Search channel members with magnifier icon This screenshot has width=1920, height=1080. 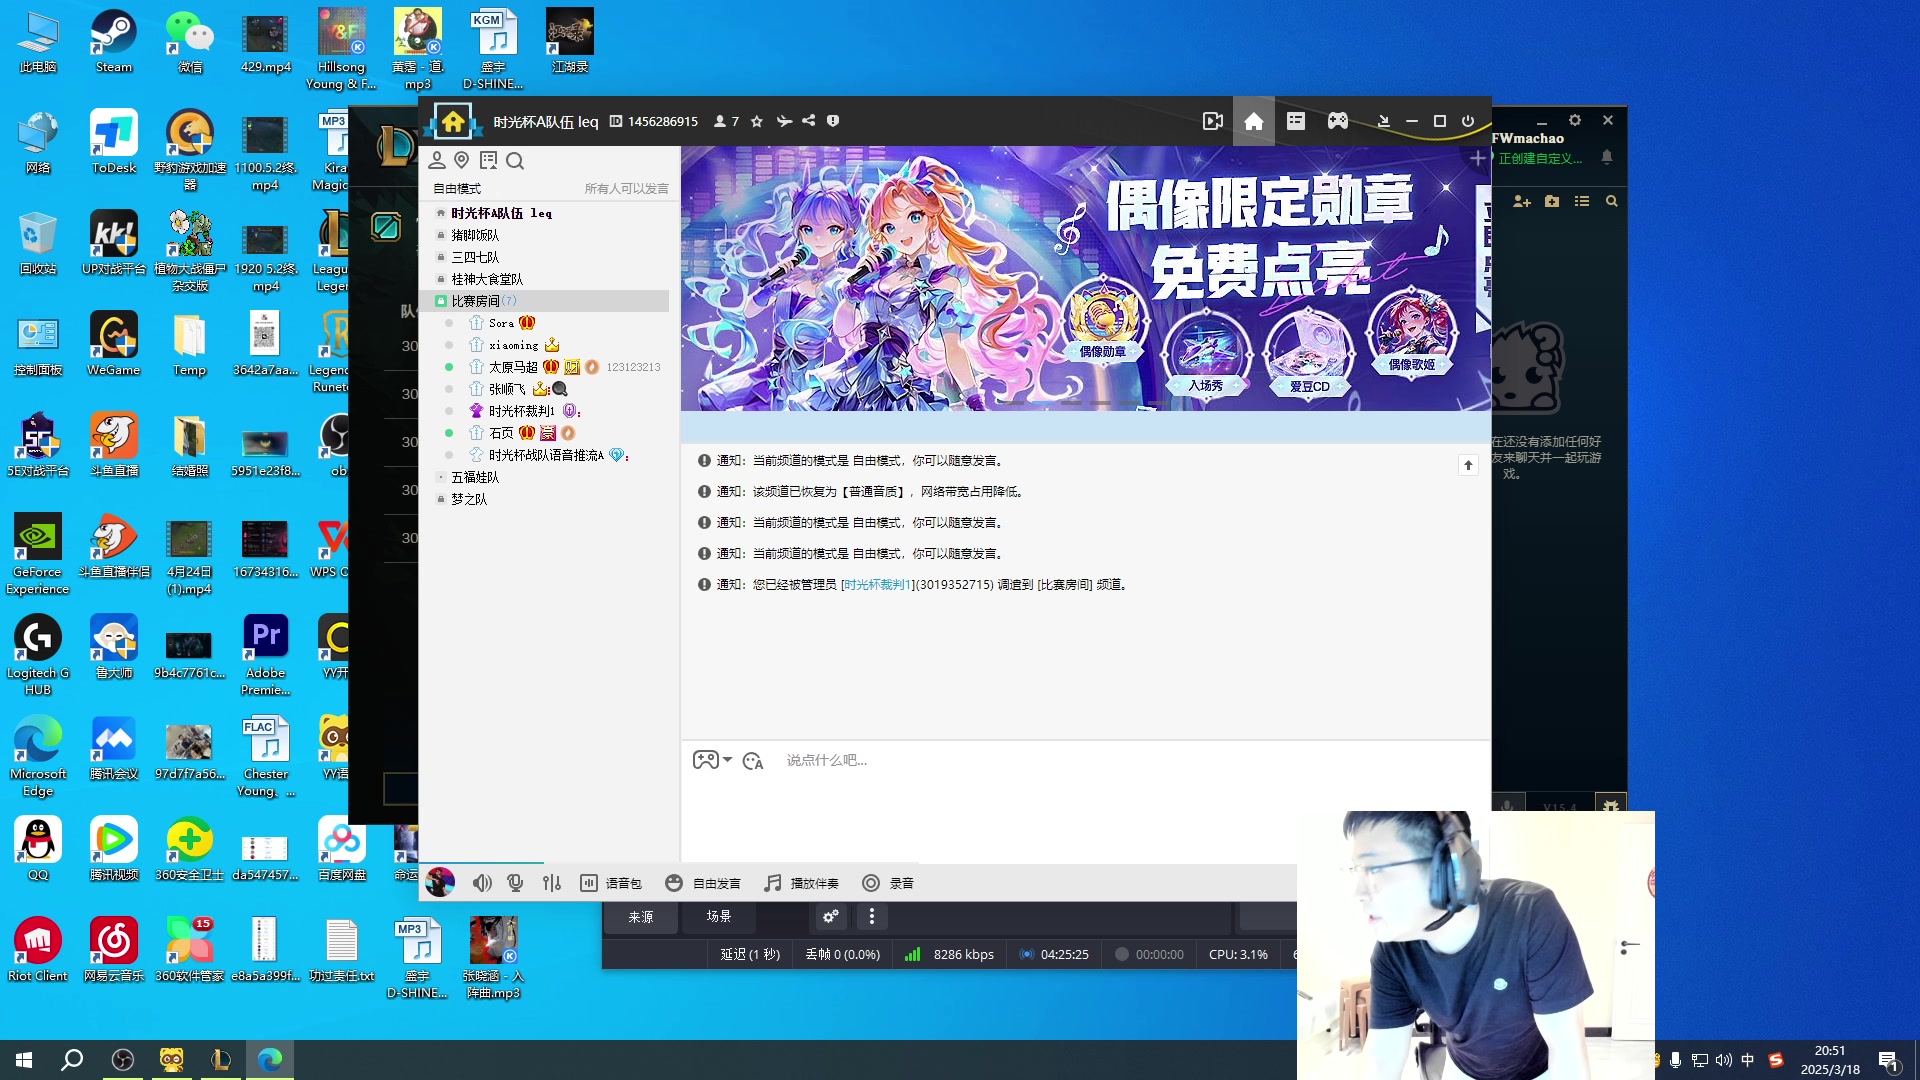515,160
